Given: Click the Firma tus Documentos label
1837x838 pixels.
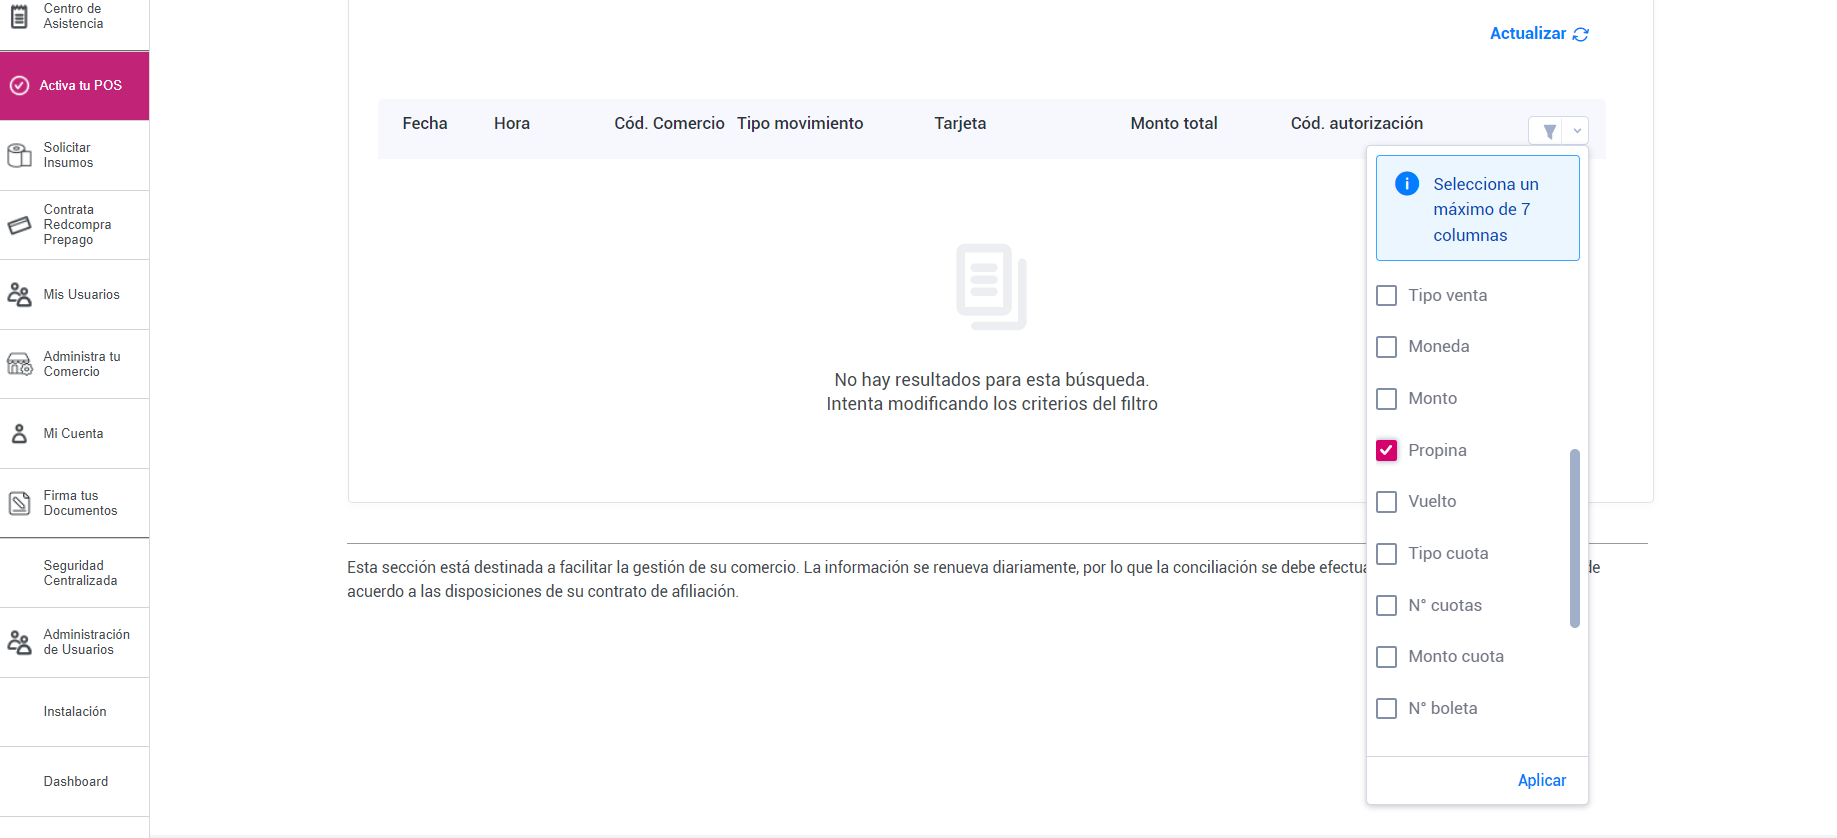Looking at the screenshot, I should [80, 503].
